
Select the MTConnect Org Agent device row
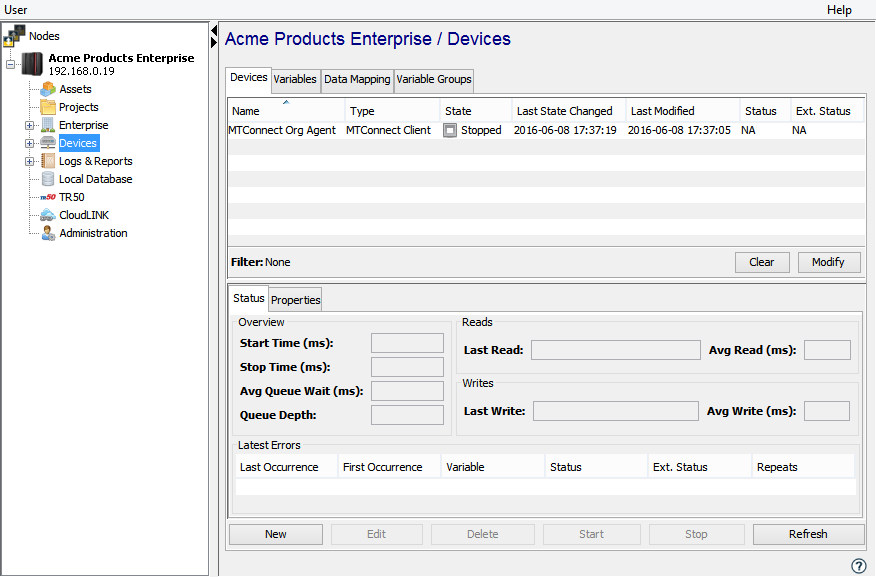(546, 130)
